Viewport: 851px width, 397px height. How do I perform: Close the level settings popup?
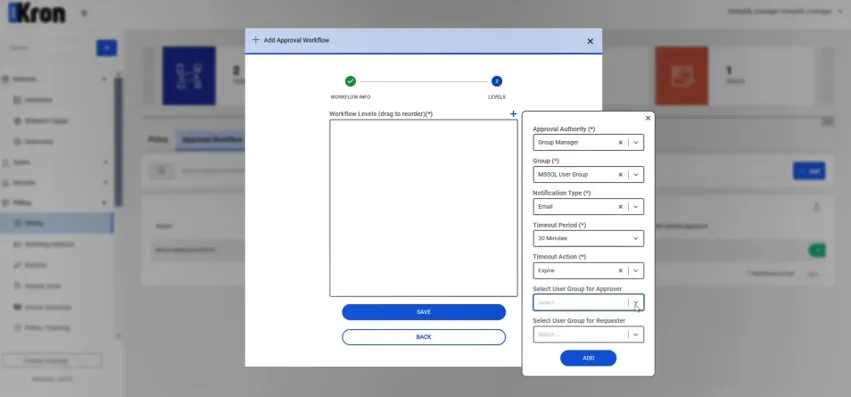(x=647, y=118)
